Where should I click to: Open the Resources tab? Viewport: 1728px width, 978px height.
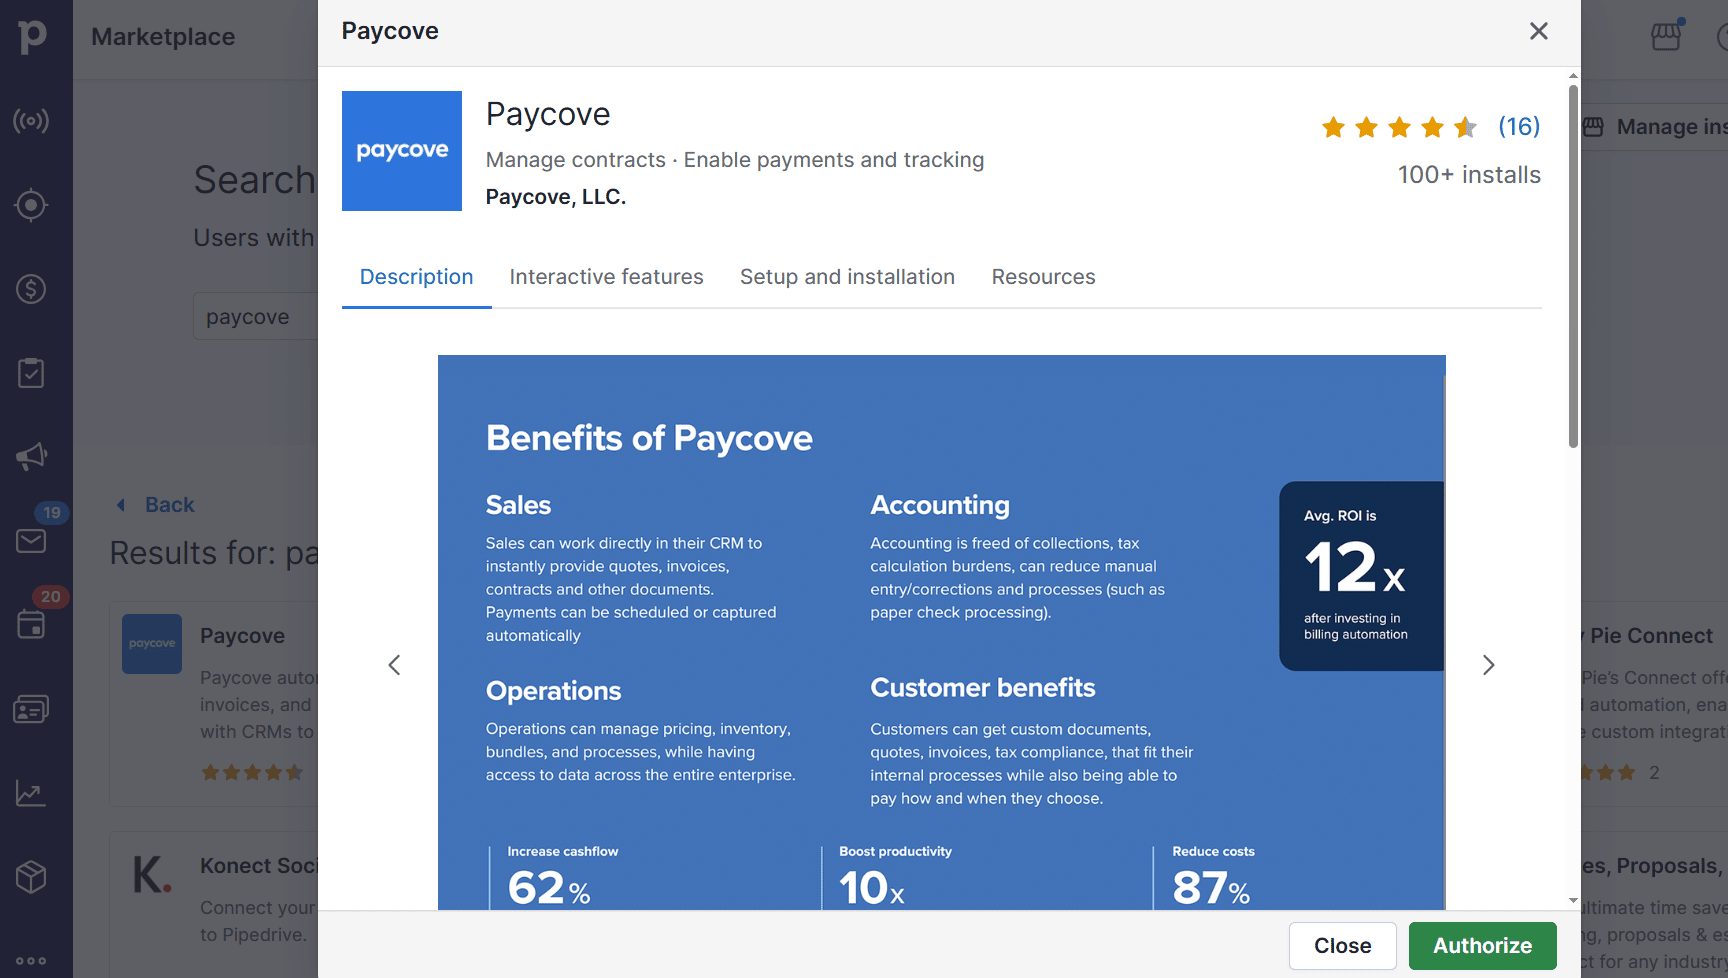tap(1043, 276)
